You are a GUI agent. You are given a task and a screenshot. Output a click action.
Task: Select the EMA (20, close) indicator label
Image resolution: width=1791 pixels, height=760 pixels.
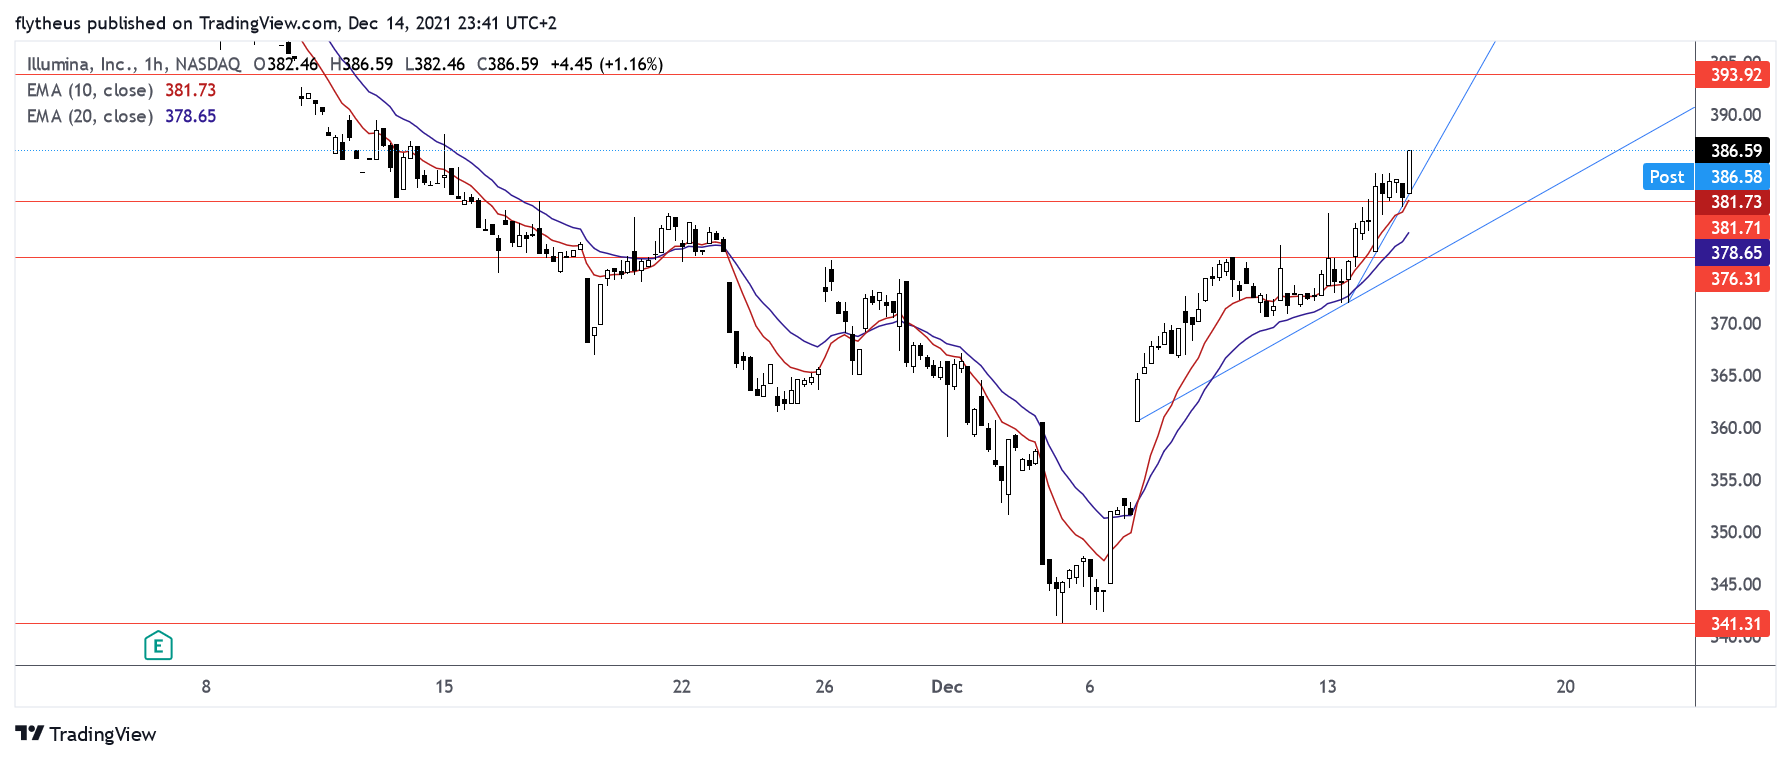[90, 116]
